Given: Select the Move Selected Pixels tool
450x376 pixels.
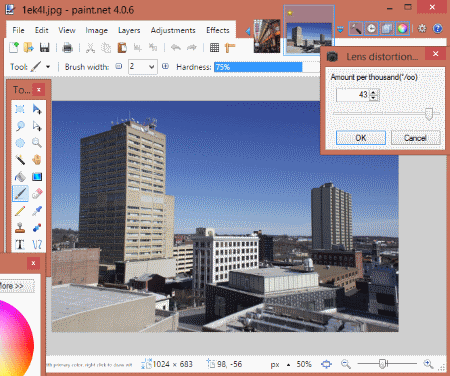Looking at the screenshot, I should 37,109.
